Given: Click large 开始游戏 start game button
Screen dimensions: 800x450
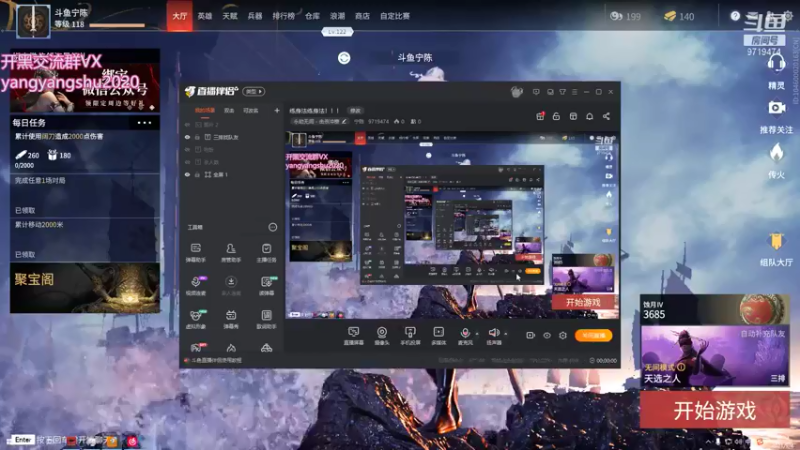Looking at the screenshot, I should 715,410.
